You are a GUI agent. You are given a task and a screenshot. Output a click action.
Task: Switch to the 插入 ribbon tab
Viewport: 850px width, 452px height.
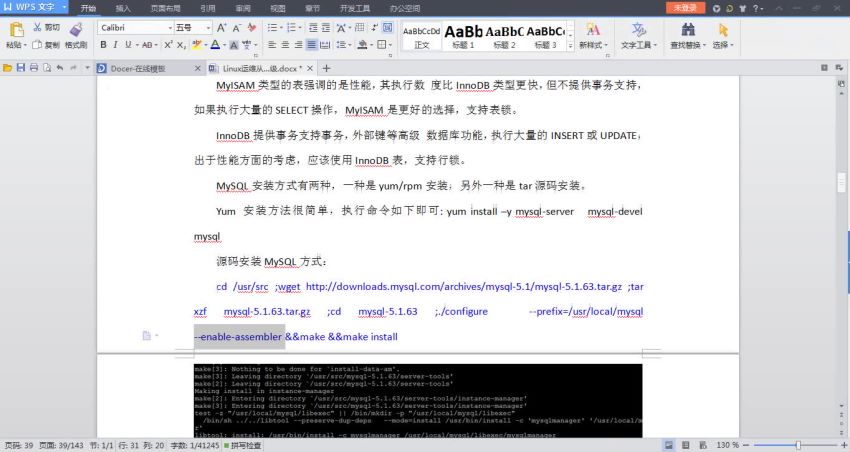123,8
